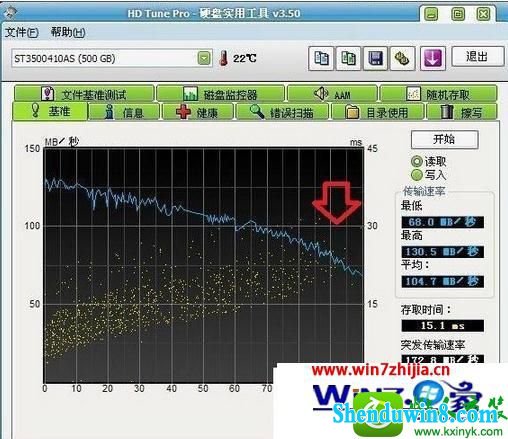Click the copy screenshot icon

[348, 58]
